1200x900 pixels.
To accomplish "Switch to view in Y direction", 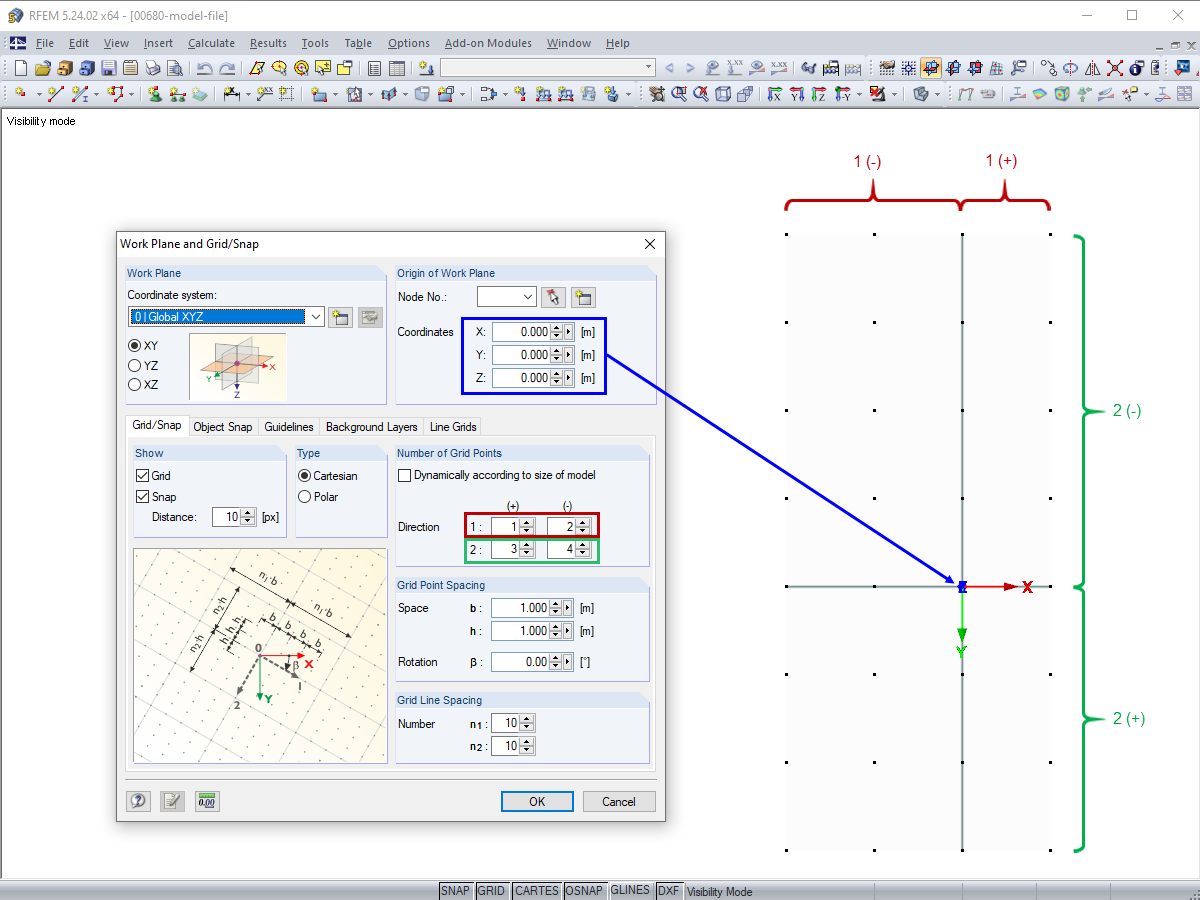I will (x=797, y=94).
